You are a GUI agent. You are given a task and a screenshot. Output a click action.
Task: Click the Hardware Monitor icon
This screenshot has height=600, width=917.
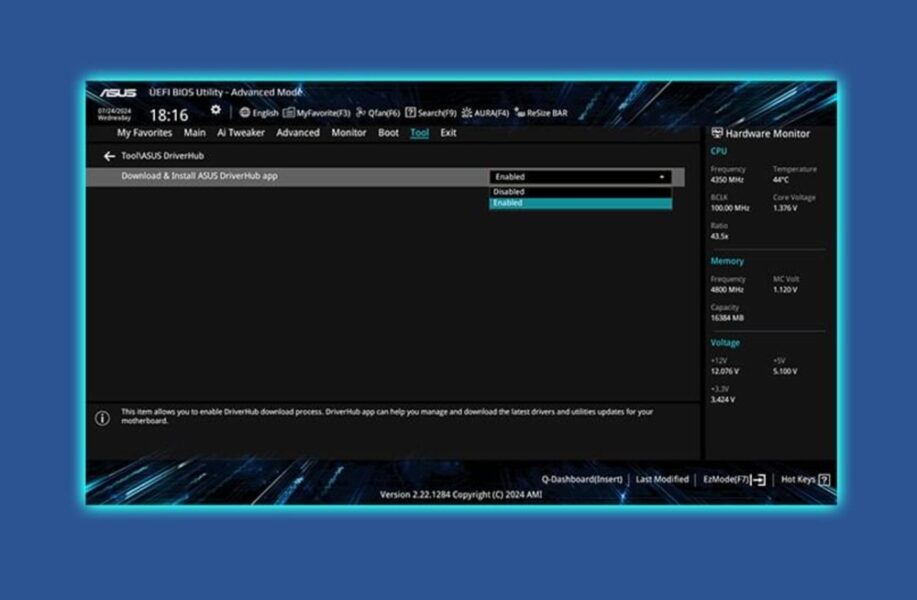[716, 133]
